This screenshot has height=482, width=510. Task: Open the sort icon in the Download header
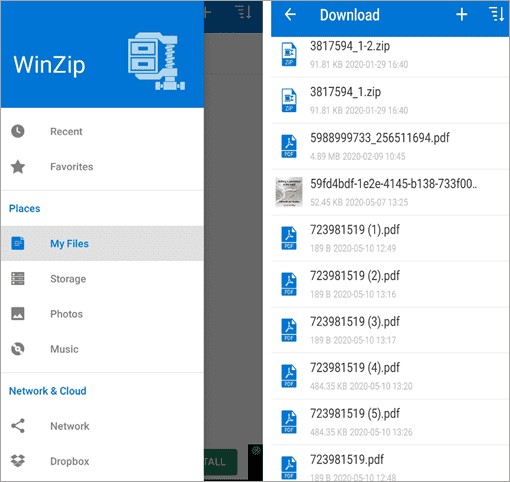pos(496,15)
